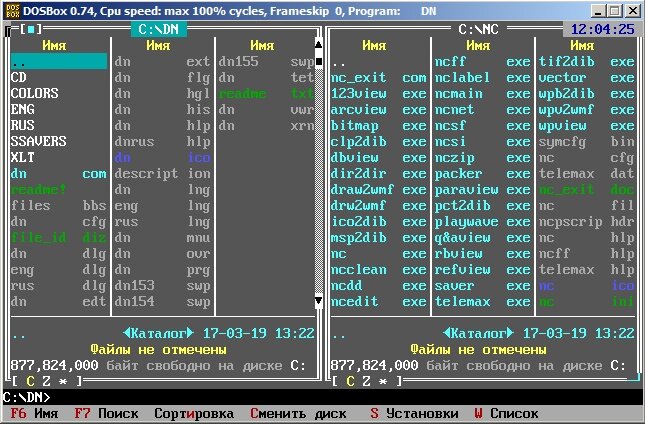This screenshot has width=645, height=424.
Task: Select drive C in the C:\DN panel drive bar
Action: point(30,381)
